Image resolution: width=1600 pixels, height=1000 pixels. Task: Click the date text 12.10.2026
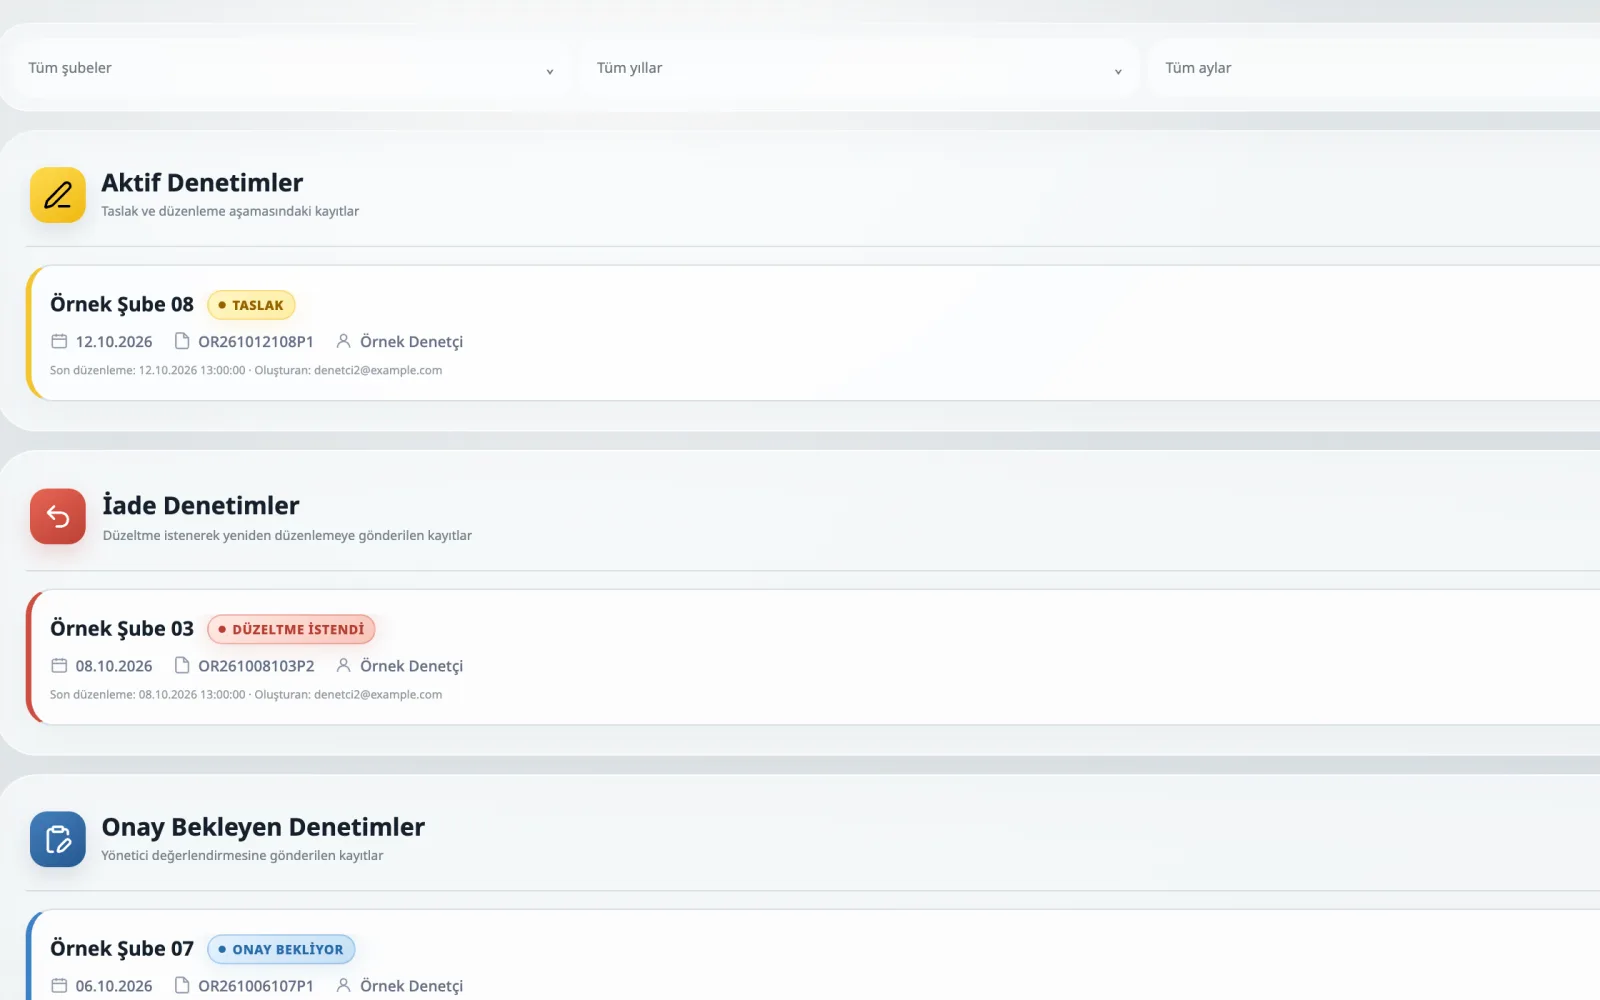(114, 342)
